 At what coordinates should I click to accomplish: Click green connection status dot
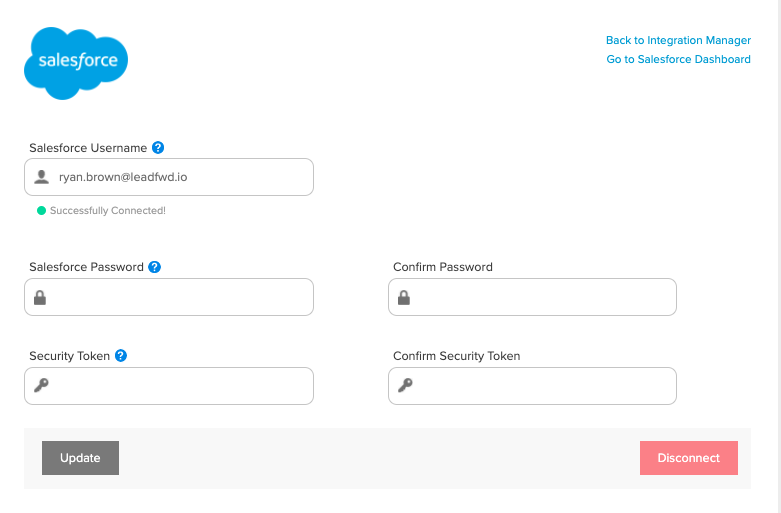[41, 211]
